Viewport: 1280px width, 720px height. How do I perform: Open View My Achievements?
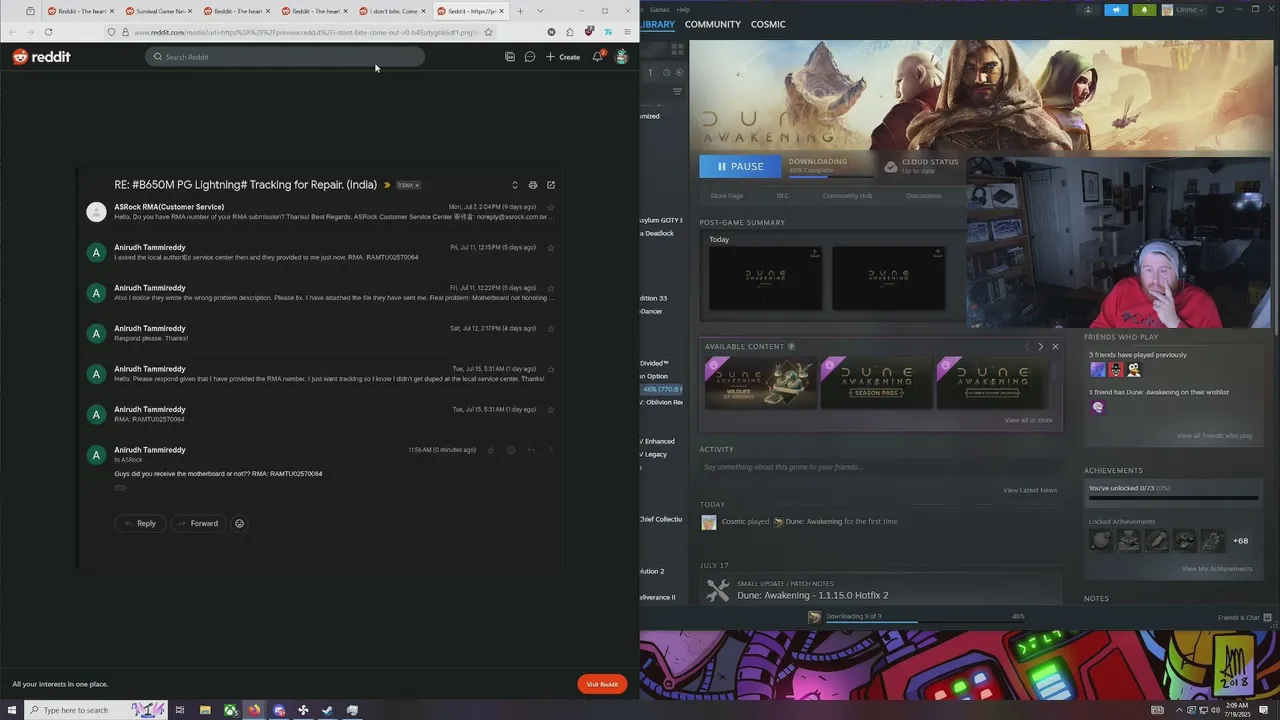pyautogui.click(x=1217, y=569)
